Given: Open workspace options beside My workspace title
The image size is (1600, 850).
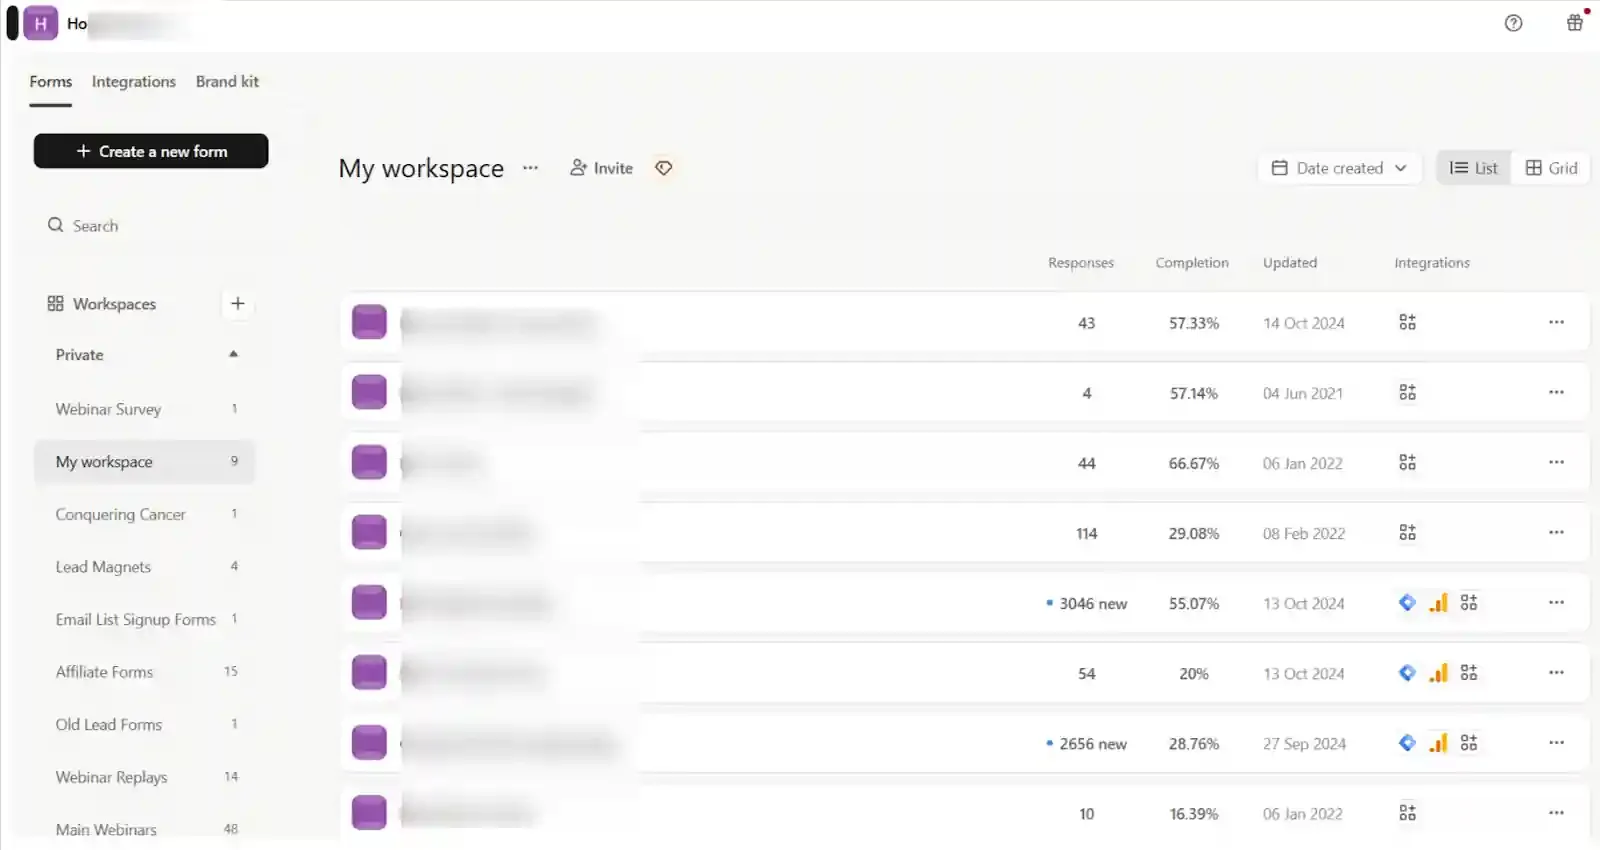Looking at the screenshot, I should tap(530, 168).
